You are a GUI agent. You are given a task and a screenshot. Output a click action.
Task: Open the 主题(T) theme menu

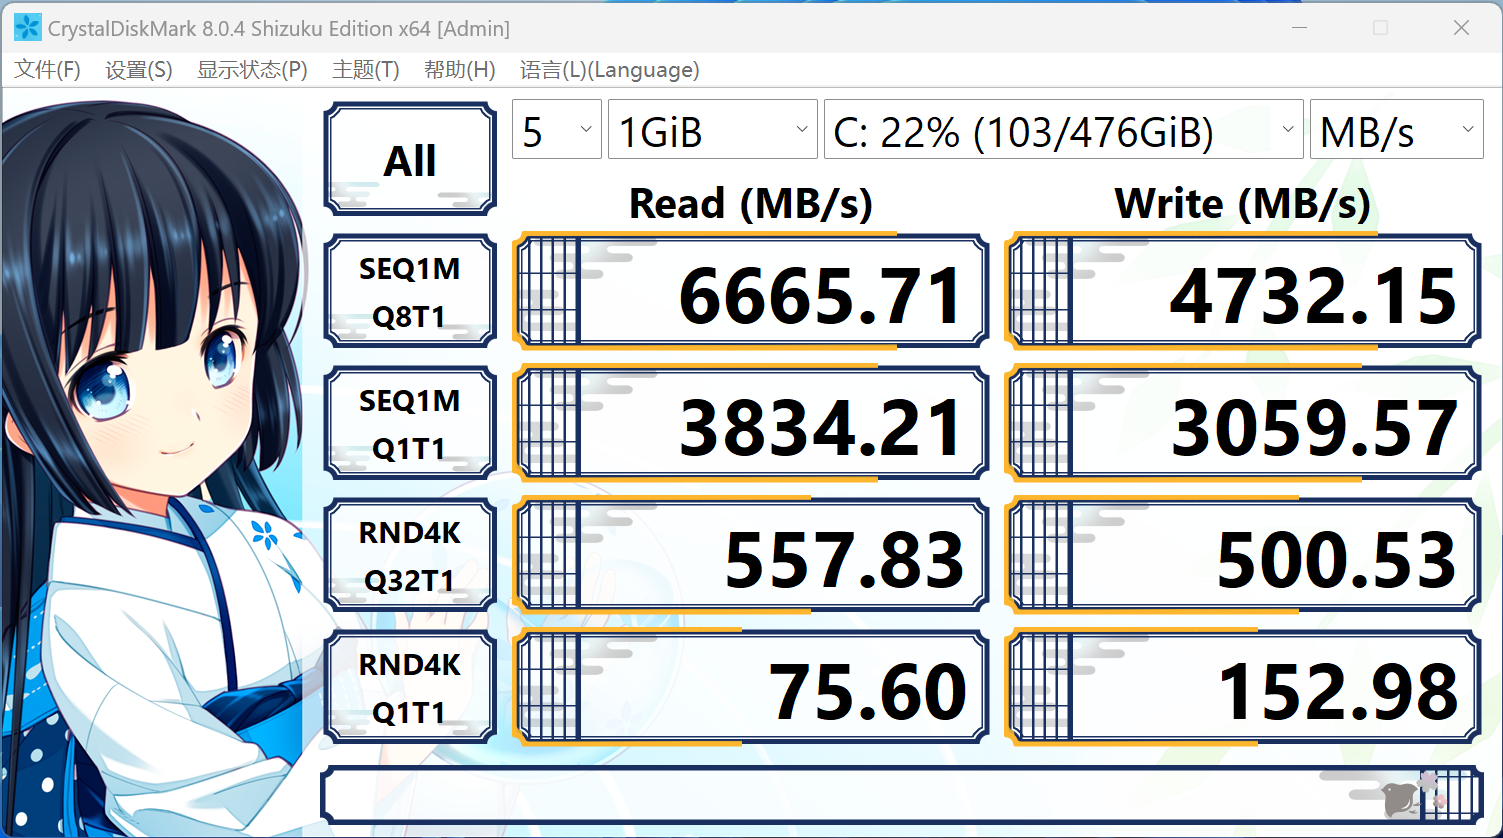click(x=364, y=69)
